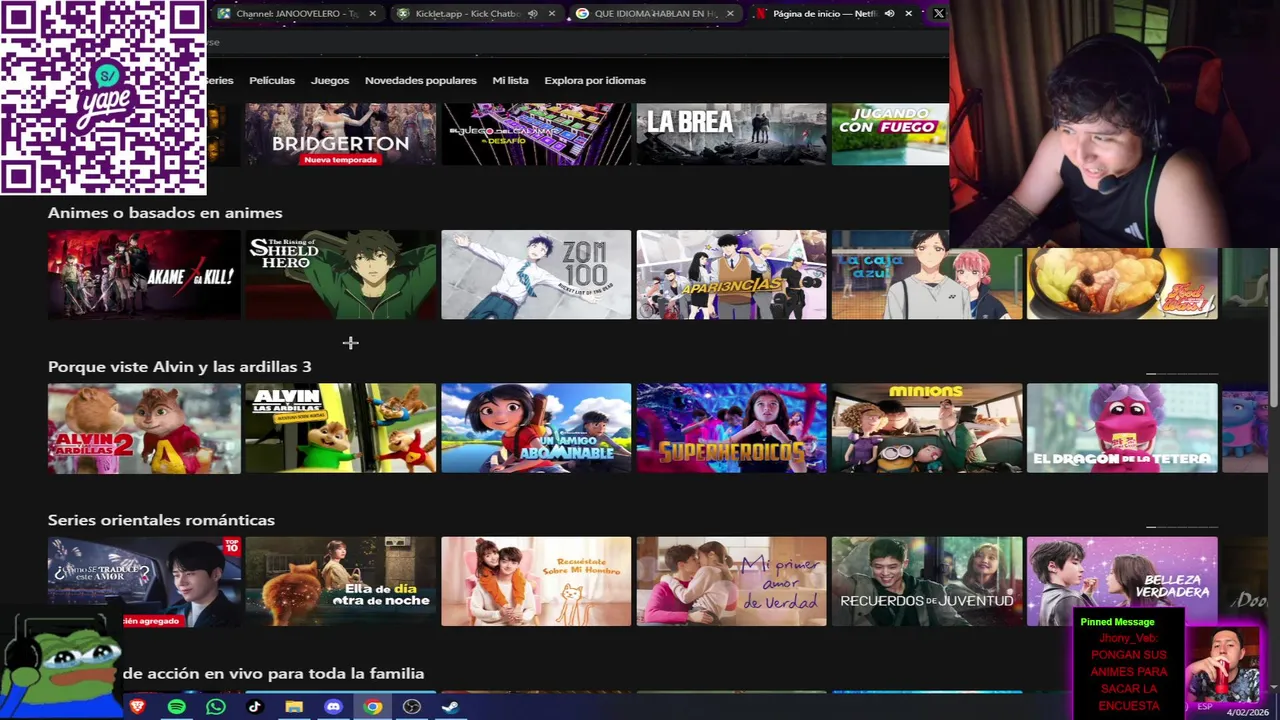Screen dimensions: 1280x720
Task: Click the 'Alvin' row page indicator dots
Action: [x=1182, y=374]
